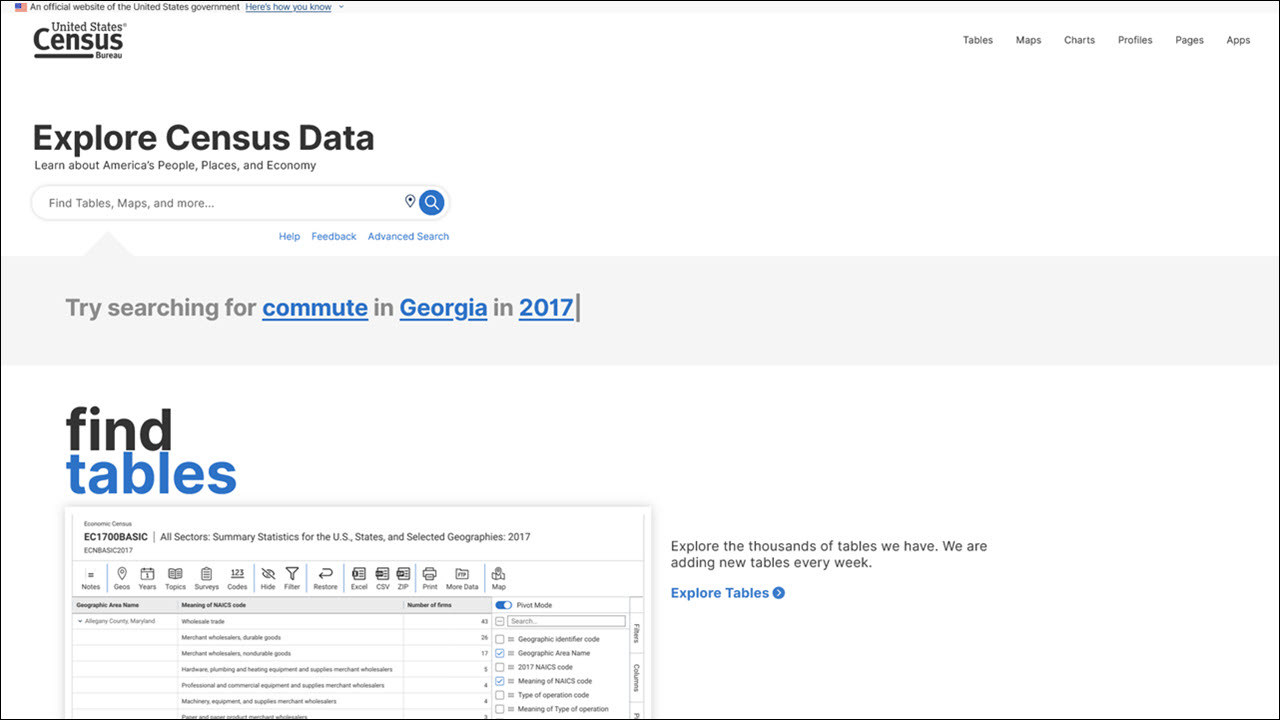Click the "Here's how you know" link
The image size is (1280, 720).
pyautogui.click(x=288, y=7)
